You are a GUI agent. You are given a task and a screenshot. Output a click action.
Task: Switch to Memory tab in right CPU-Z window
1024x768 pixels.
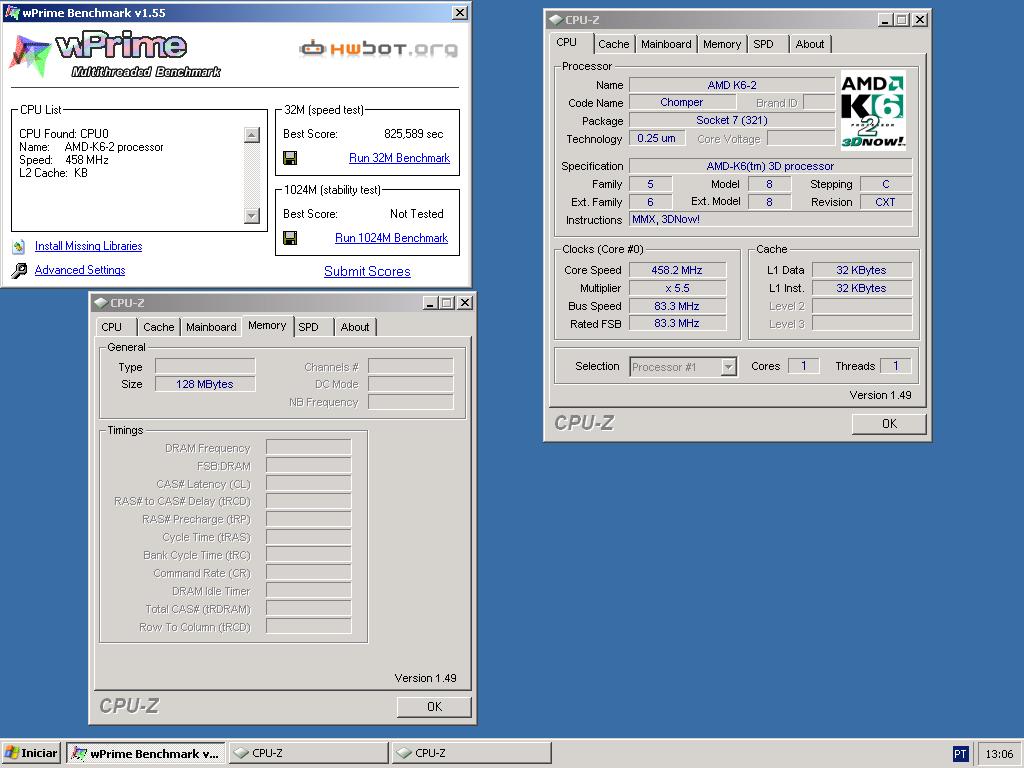click(x=722, y=44)
